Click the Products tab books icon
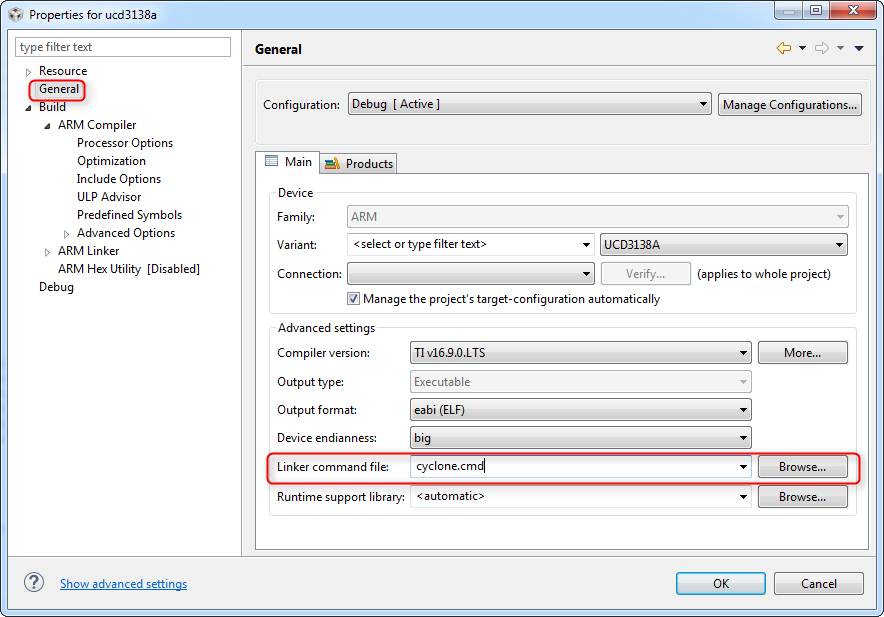Image resolution: width=884 pixels, height=617 pixels. (332, 164)
